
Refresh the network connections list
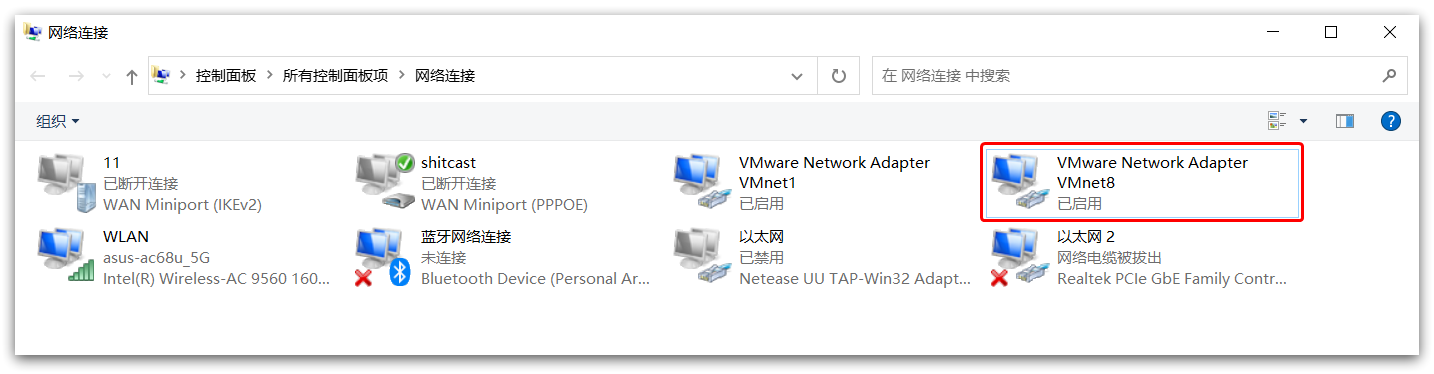tap(839, 76)
